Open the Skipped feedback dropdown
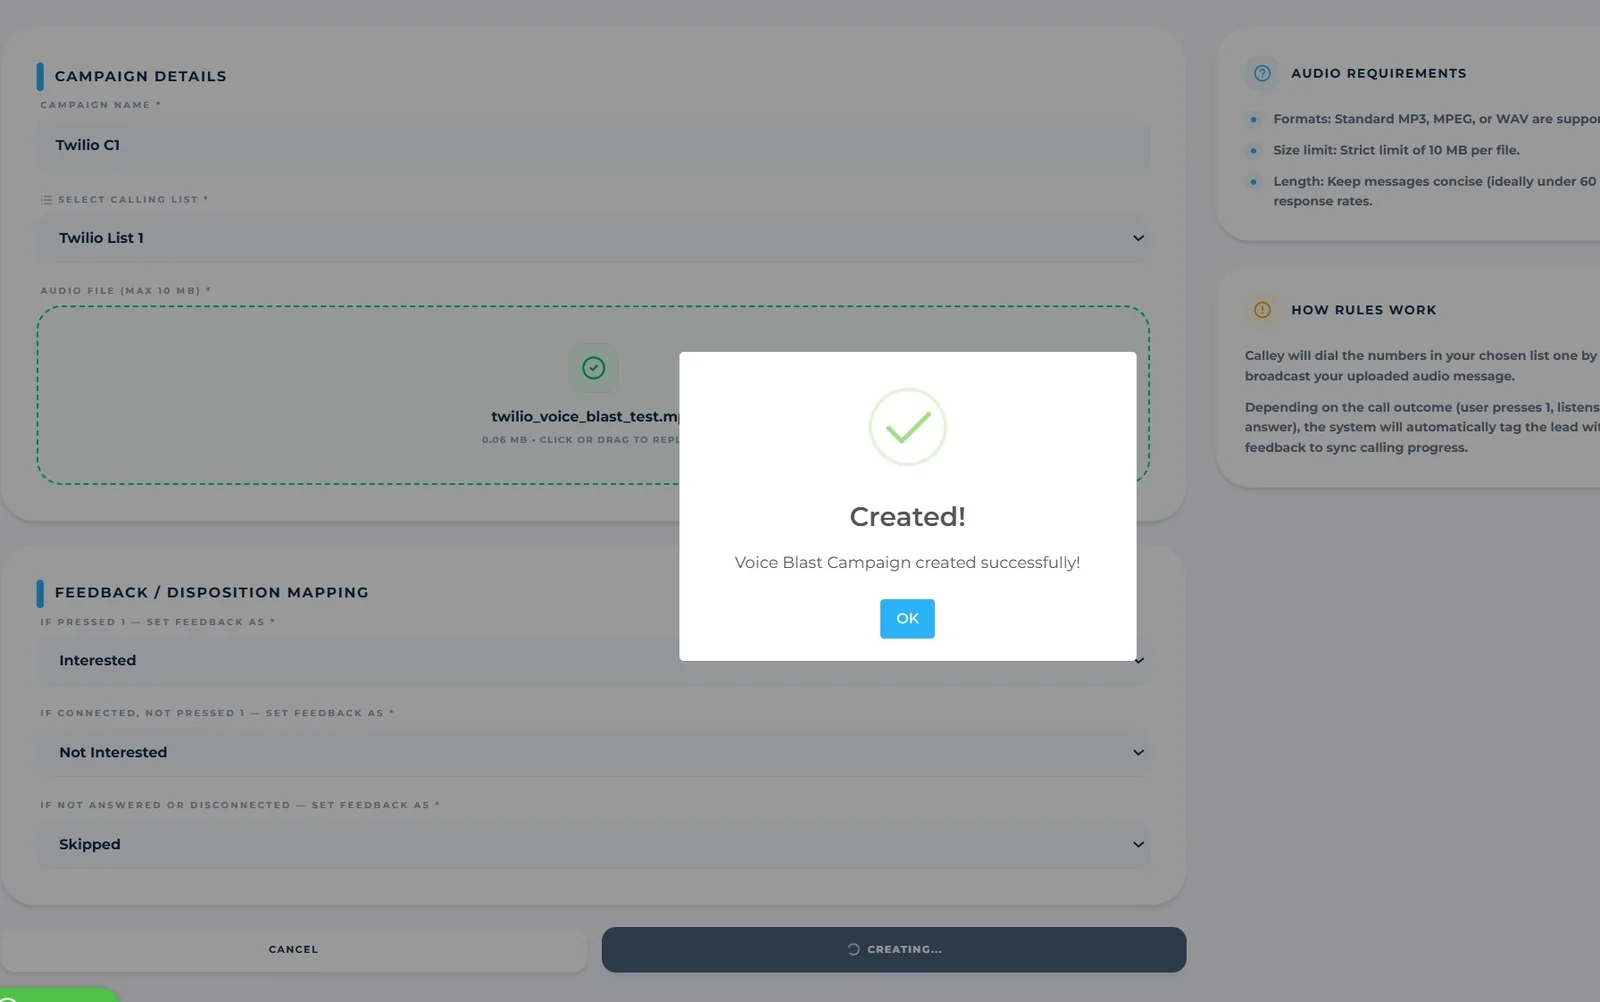Viewport: 1600px width, 1002px height. [593, 844]
